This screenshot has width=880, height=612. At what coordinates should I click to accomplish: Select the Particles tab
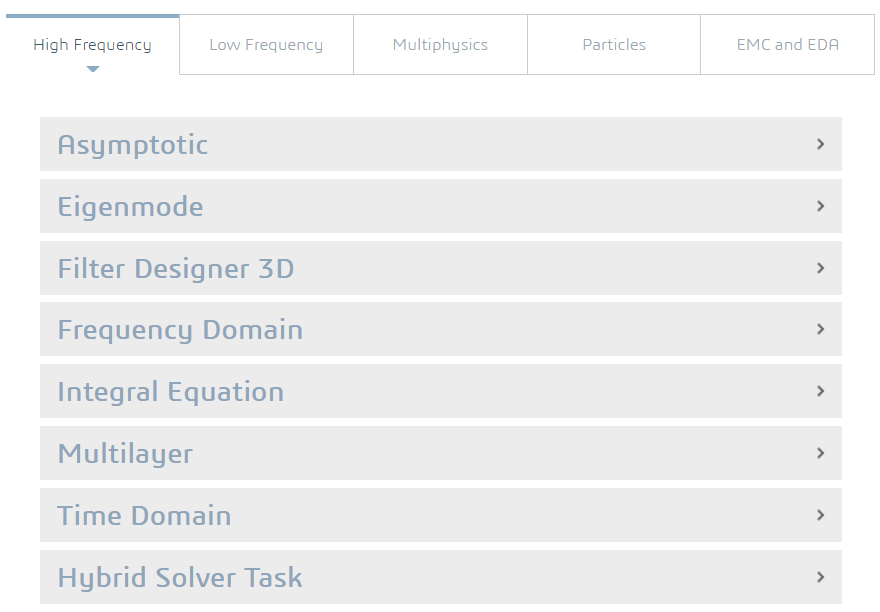(614, 45)
